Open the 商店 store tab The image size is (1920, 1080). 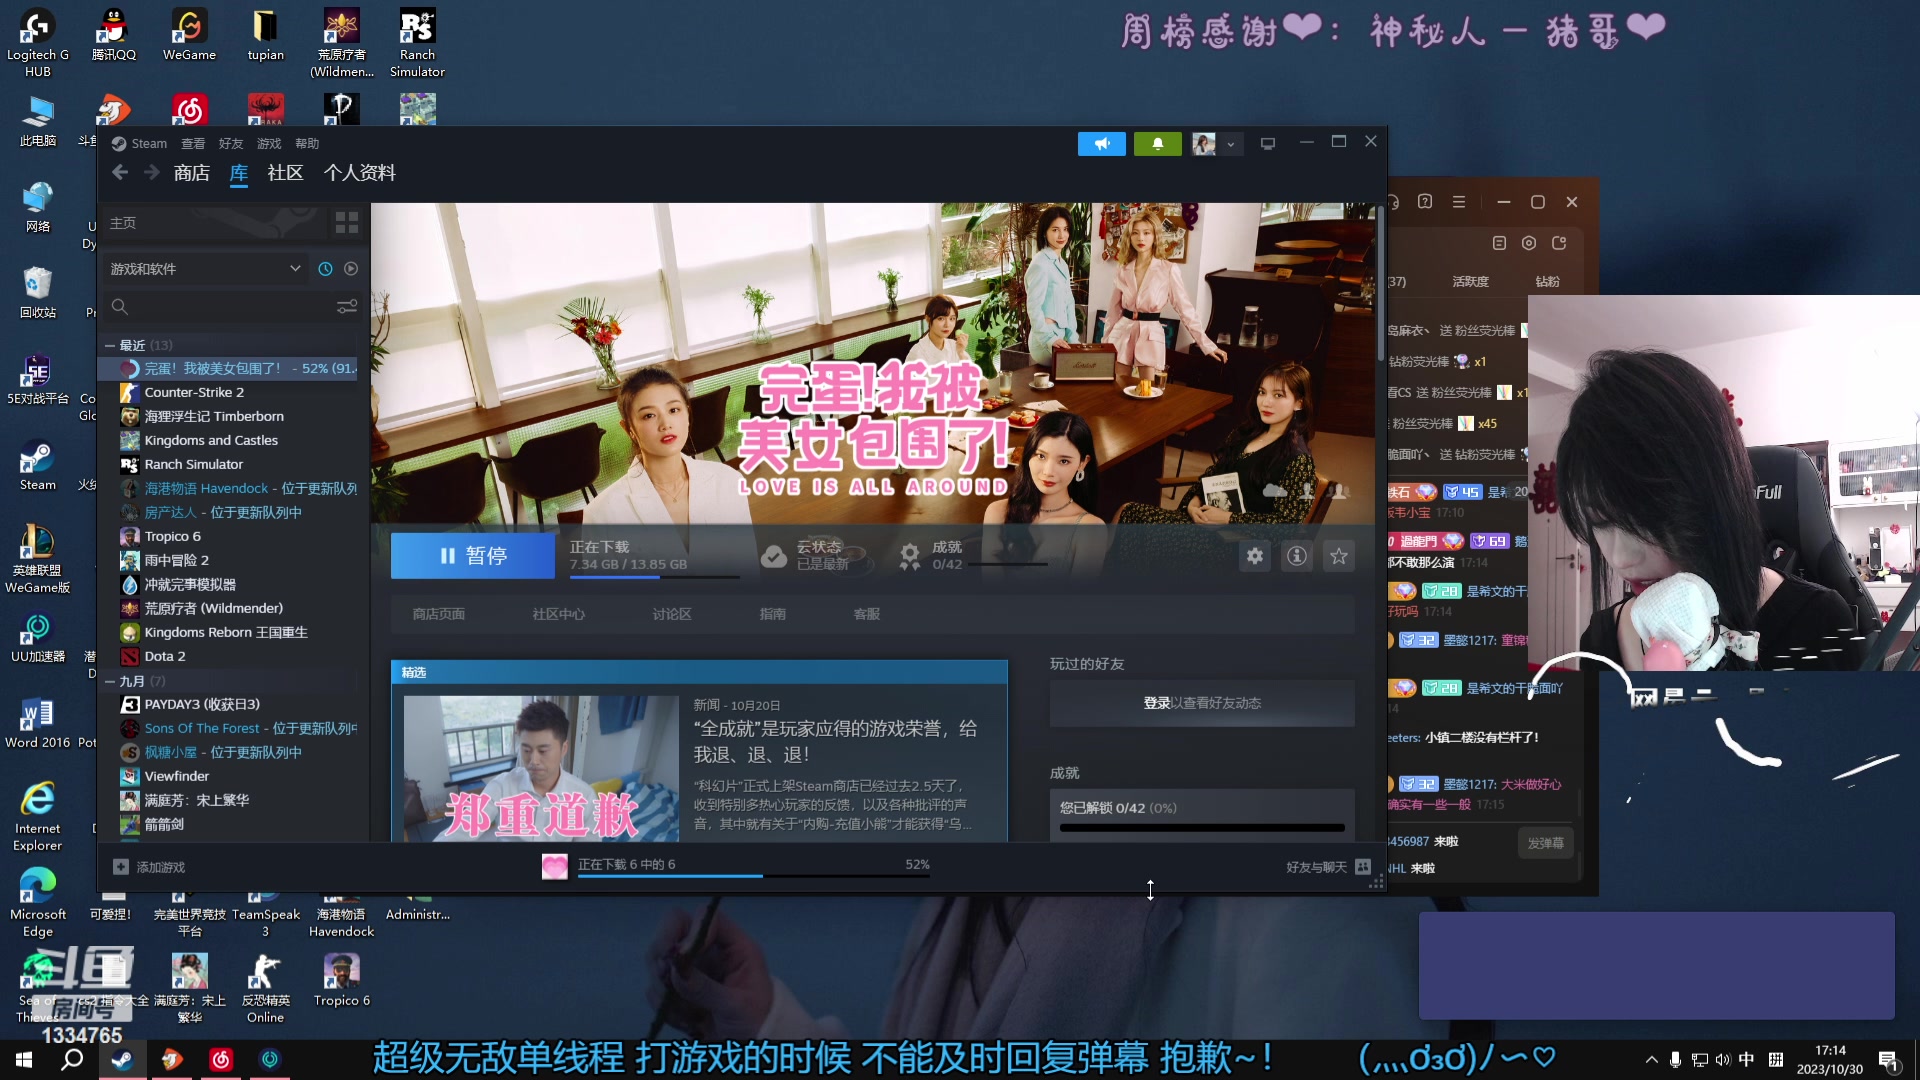coord(191,173)
